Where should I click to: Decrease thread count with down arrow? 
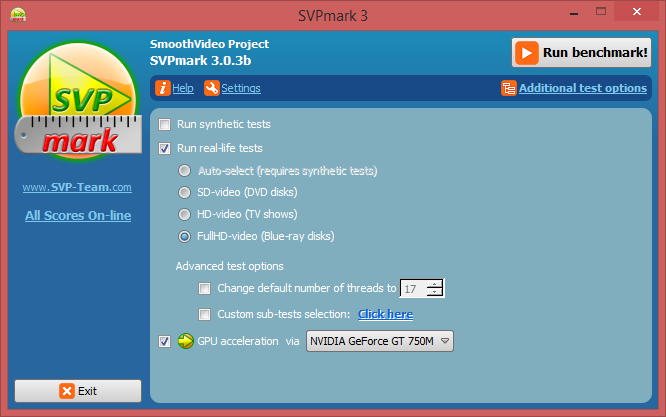(x=435, y=293)
